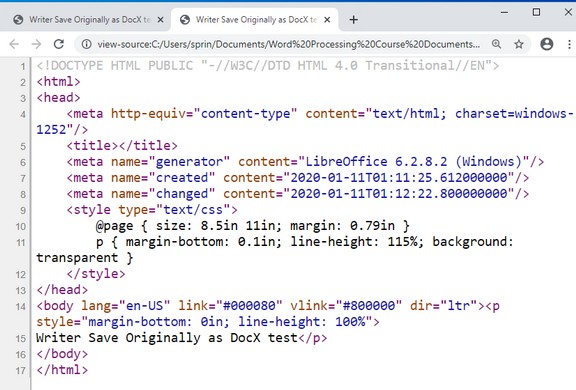Go back with the browser back arrow
Viewport: 576px width, 390px height.
(x=14, y=44)
